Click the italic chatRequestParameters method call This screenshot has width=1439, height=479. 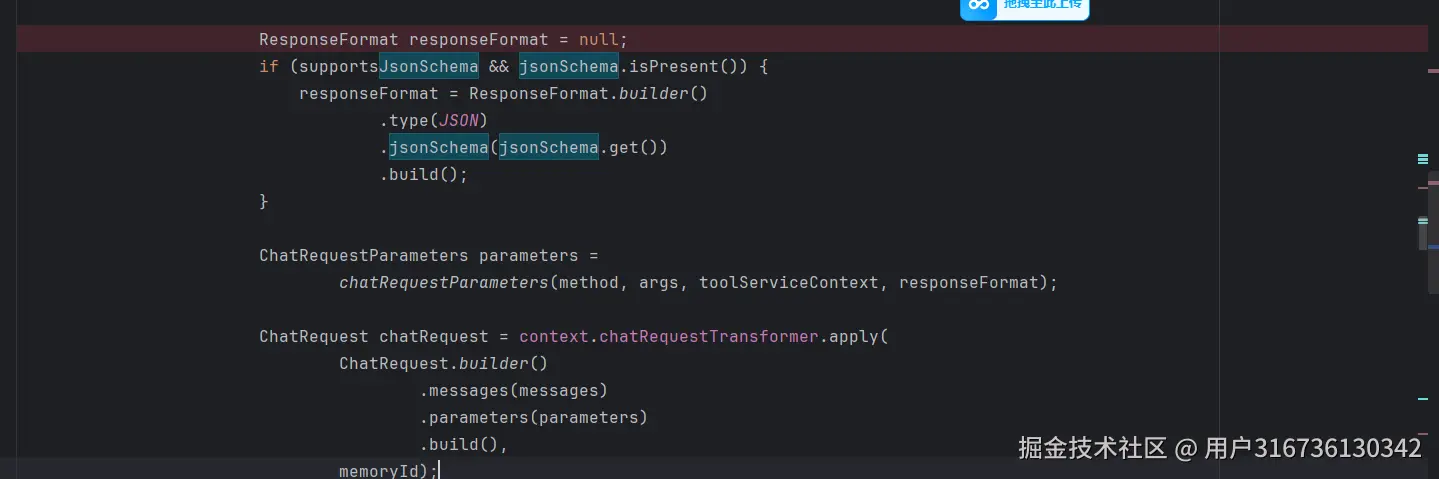tap(444, 283)
